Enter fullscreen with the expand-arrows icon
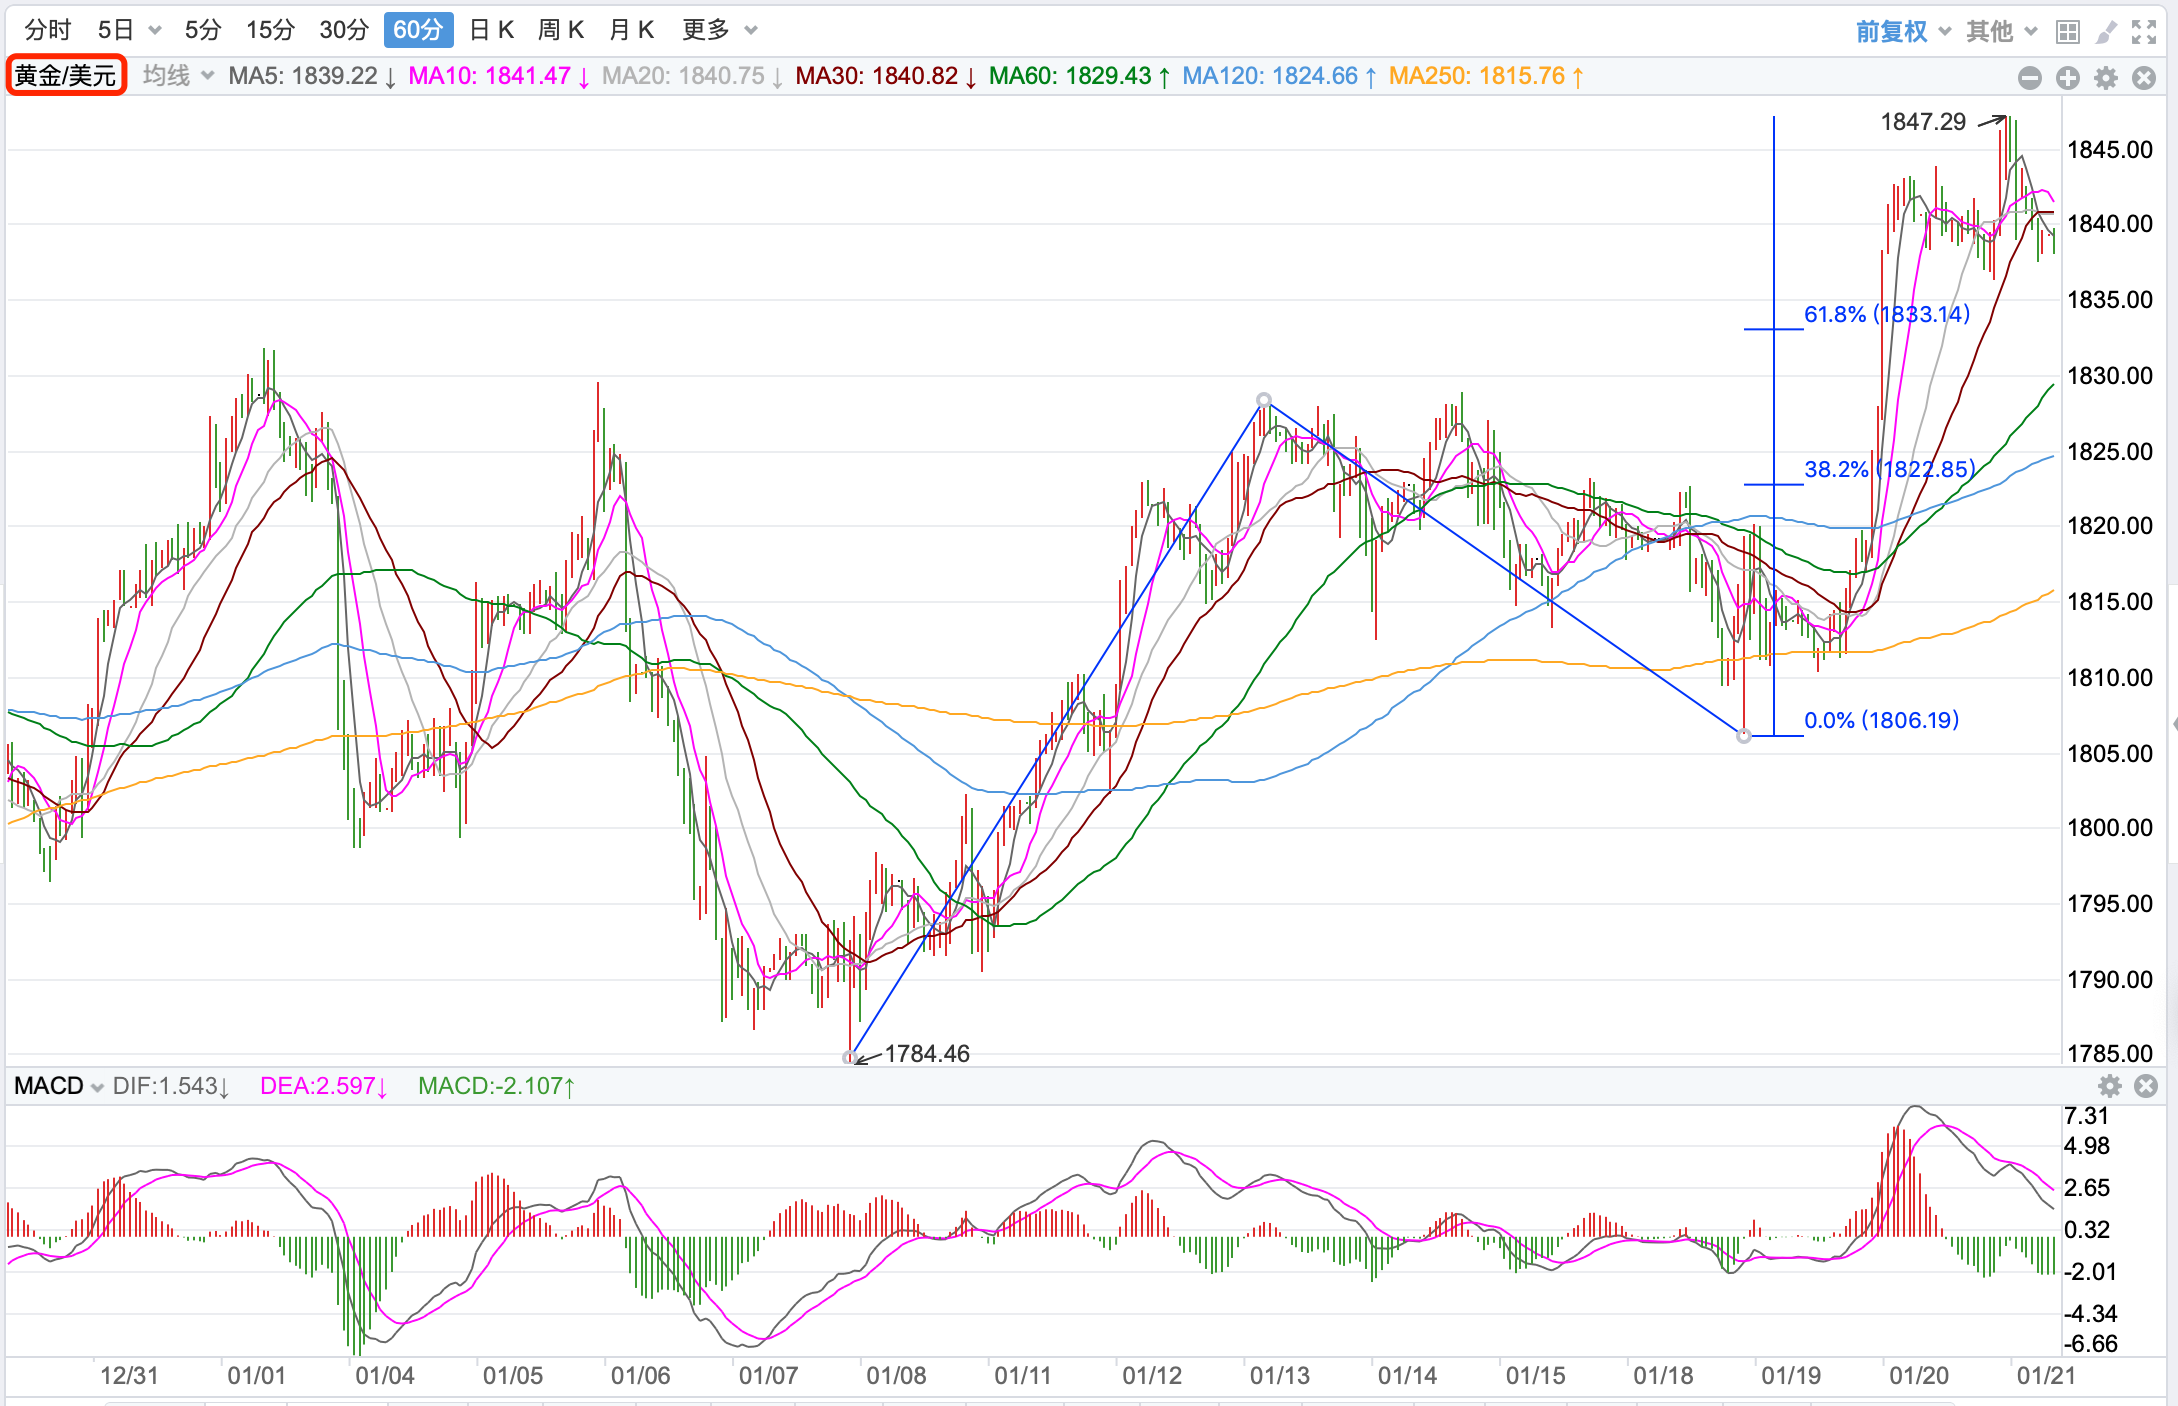This screenshot has width=2178, height=1406. tap(2143, 32)
